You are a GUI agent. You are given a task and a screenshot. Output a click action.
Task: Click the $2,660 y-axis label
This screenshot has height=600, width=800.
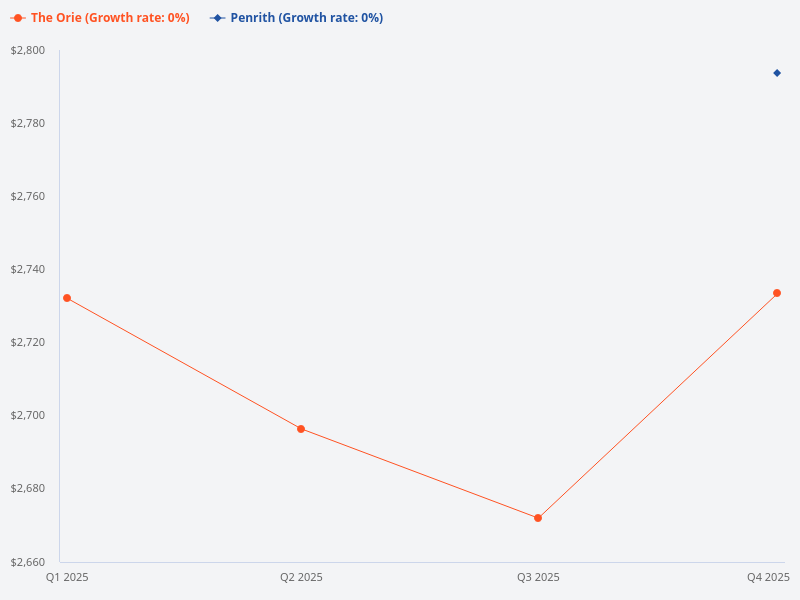pyautogui.click(x=28, y=561)
